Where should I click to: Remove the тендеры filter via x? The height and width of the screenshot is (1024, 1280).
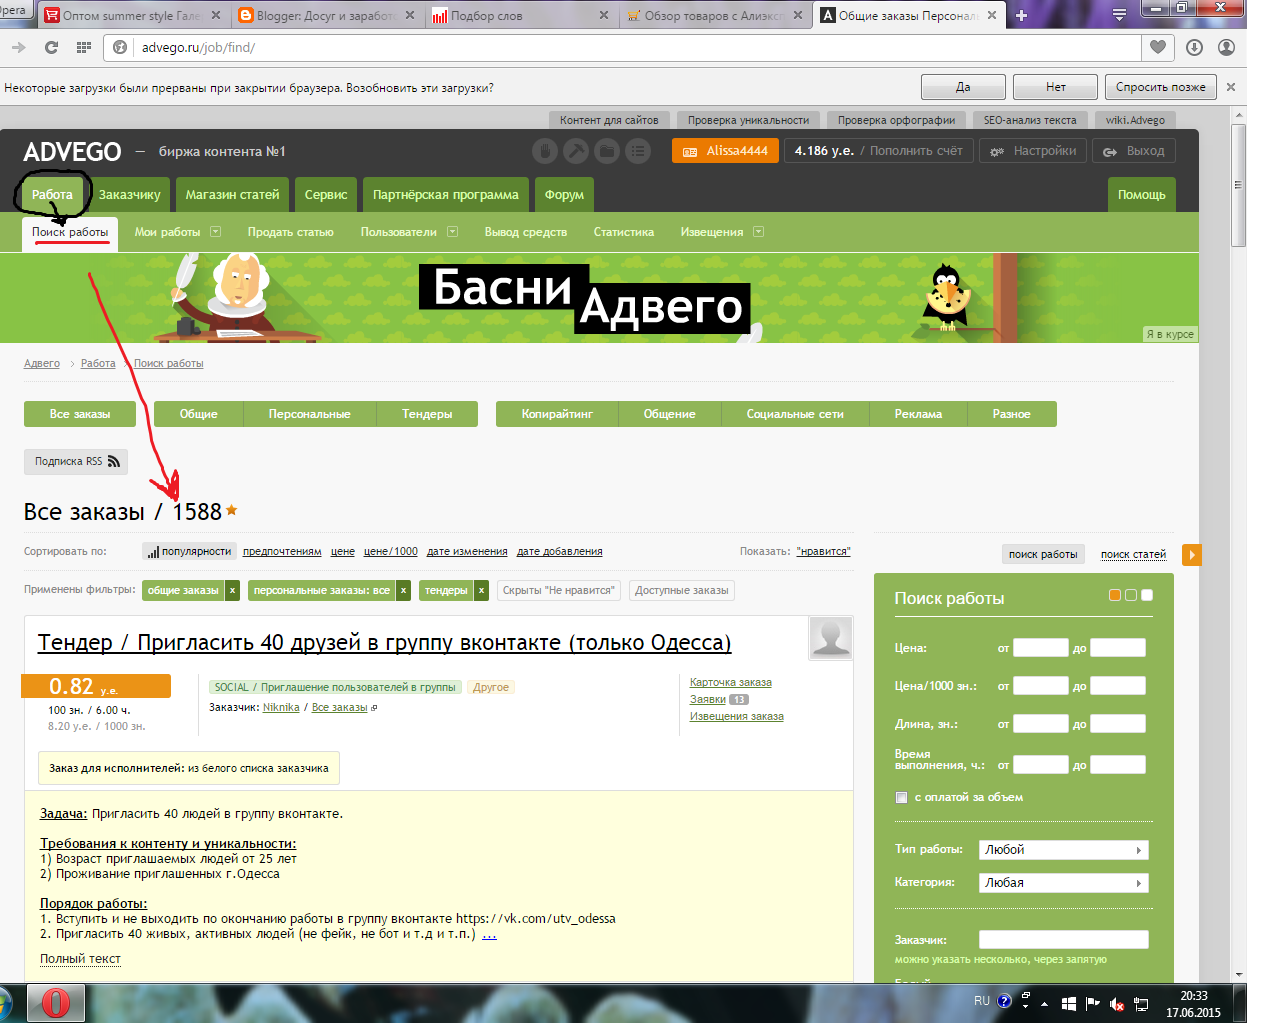[481, 591]
